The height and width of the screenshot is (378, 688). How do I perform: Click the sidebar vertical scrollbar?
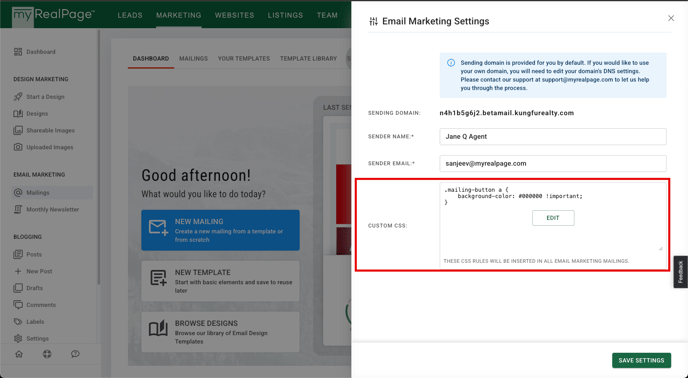tap(99, 157)
